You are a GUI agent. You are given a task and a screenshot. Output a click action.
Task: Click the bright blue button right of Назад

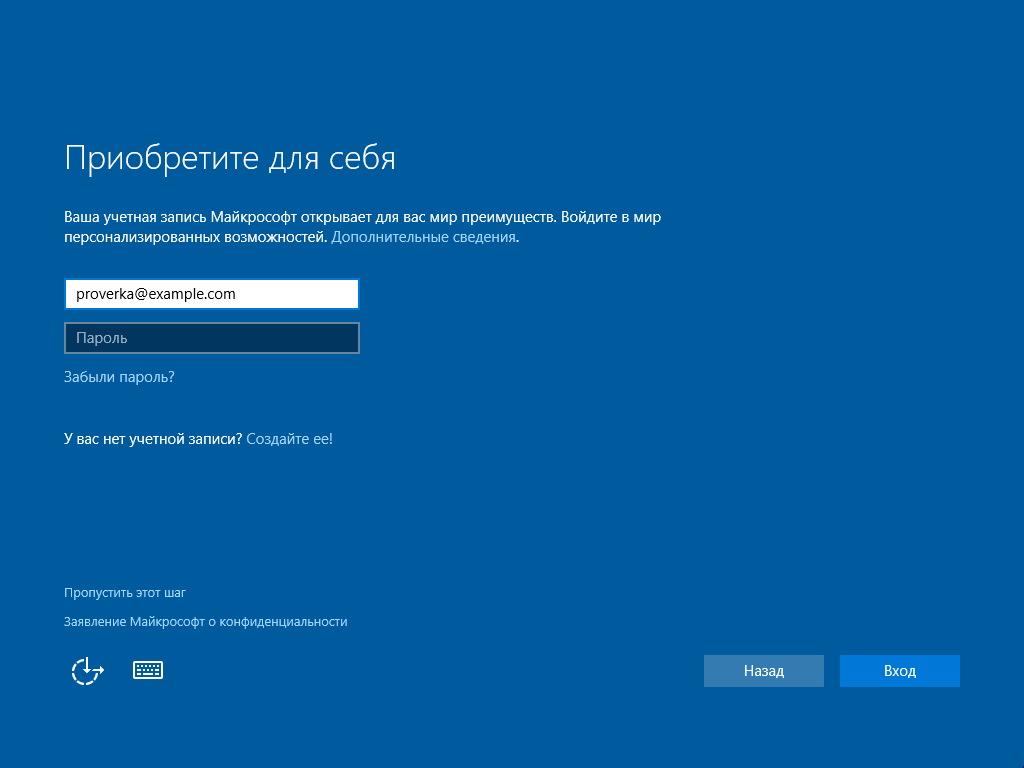pyautogui.click(x=899, y=671)
